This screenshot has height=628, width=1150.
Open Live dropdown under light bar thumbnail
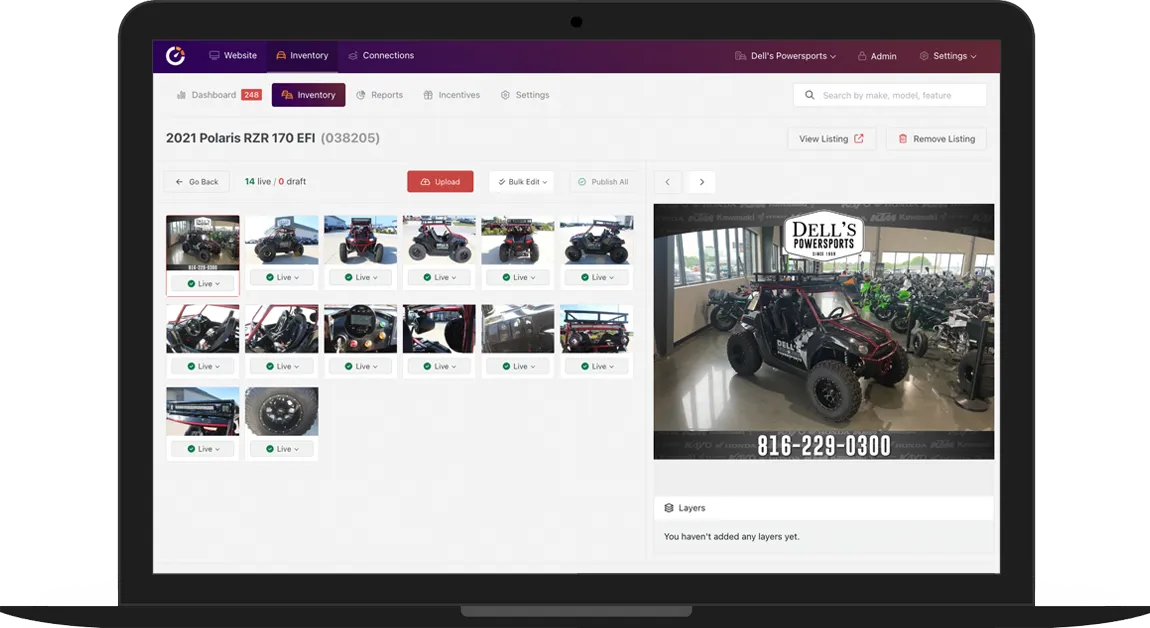[203, 449]
